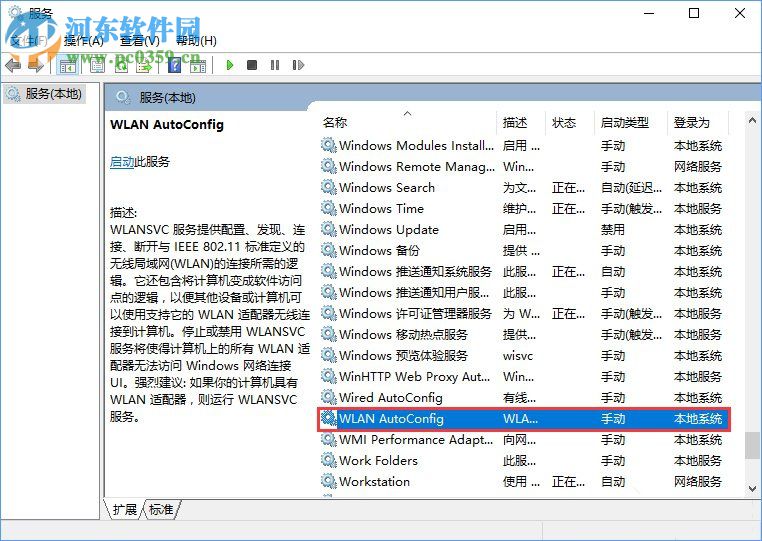Image resolution: width=762 pixels, height=541 pixels.
Task: Click the Refresh toolbar icon
Action: [121, 65]
